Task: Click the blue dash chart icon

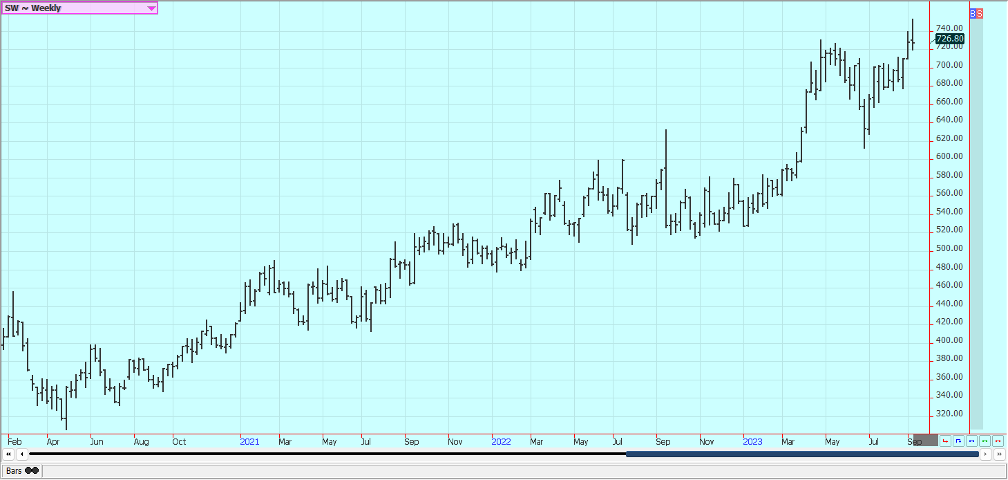Action: pyautogui.click(x=971, y=440)
